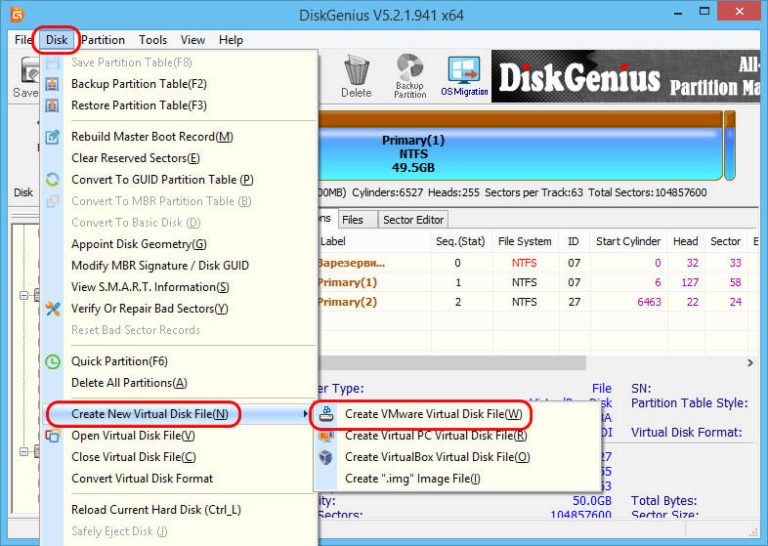
Task: Click the Verify Or Repair Bad Sectors icon
Action: click(53, 309)
